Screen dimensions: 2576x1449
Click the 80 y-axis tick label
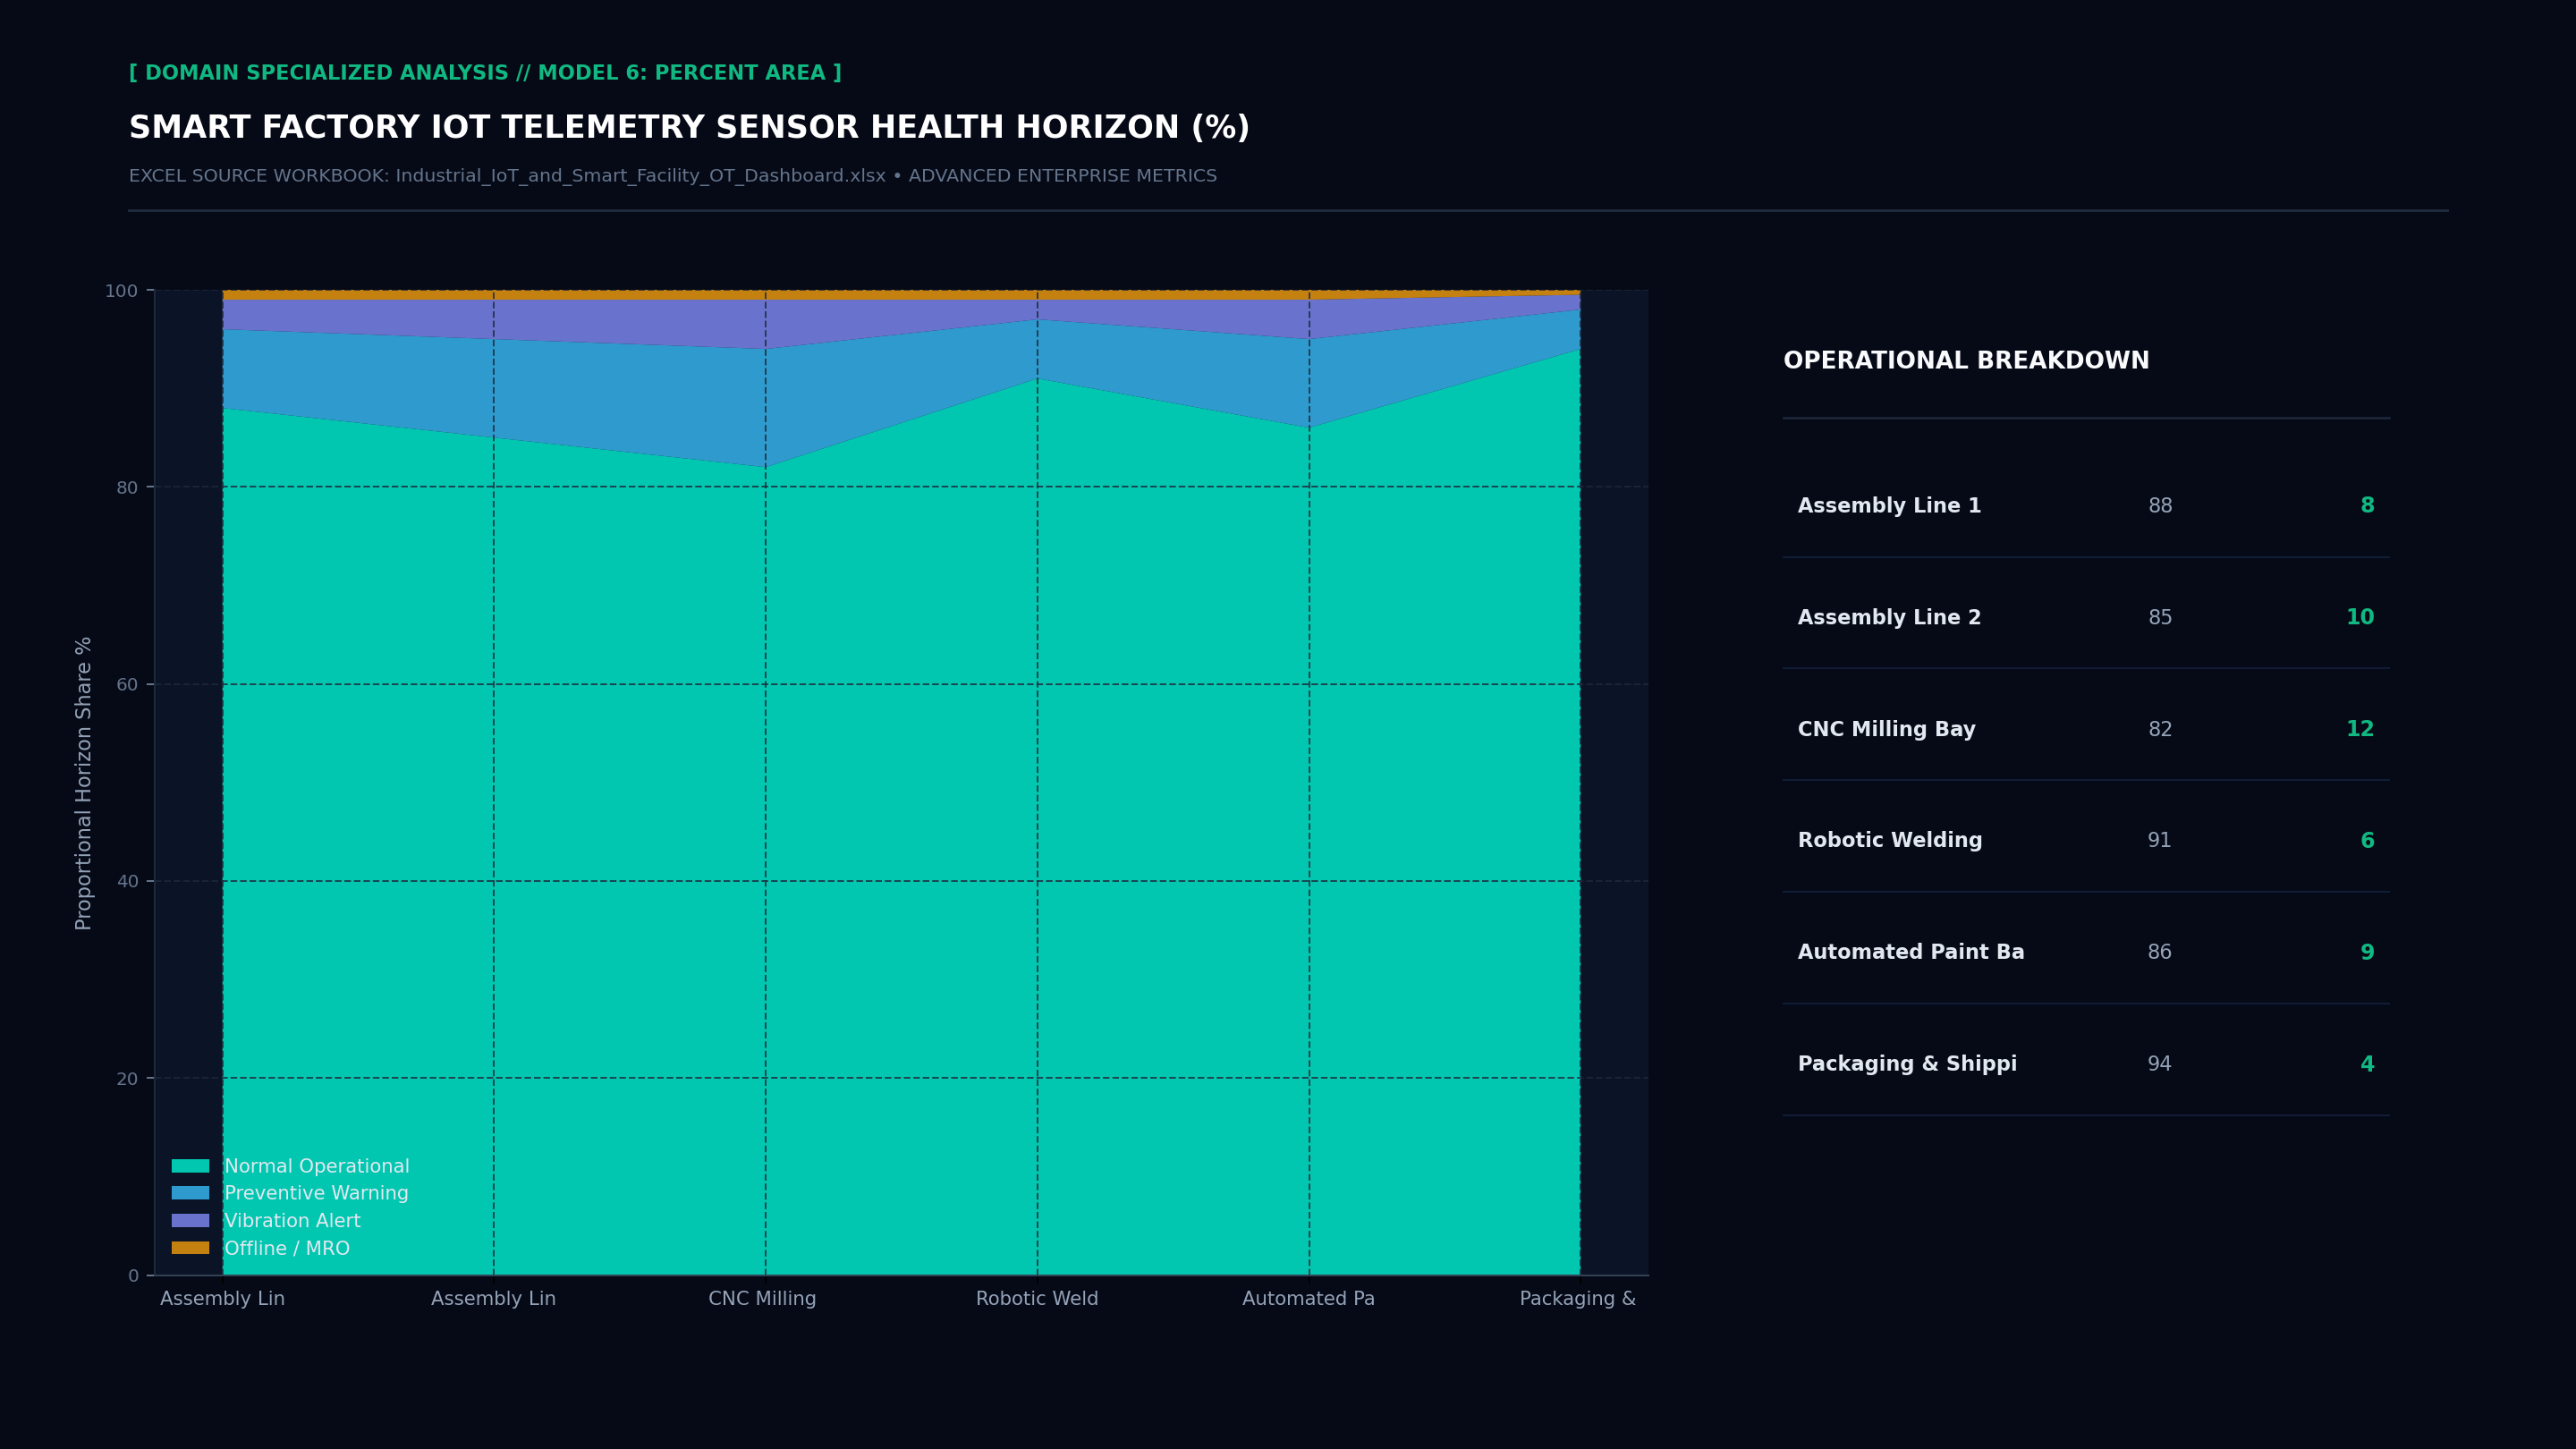[x=127, y=488]
